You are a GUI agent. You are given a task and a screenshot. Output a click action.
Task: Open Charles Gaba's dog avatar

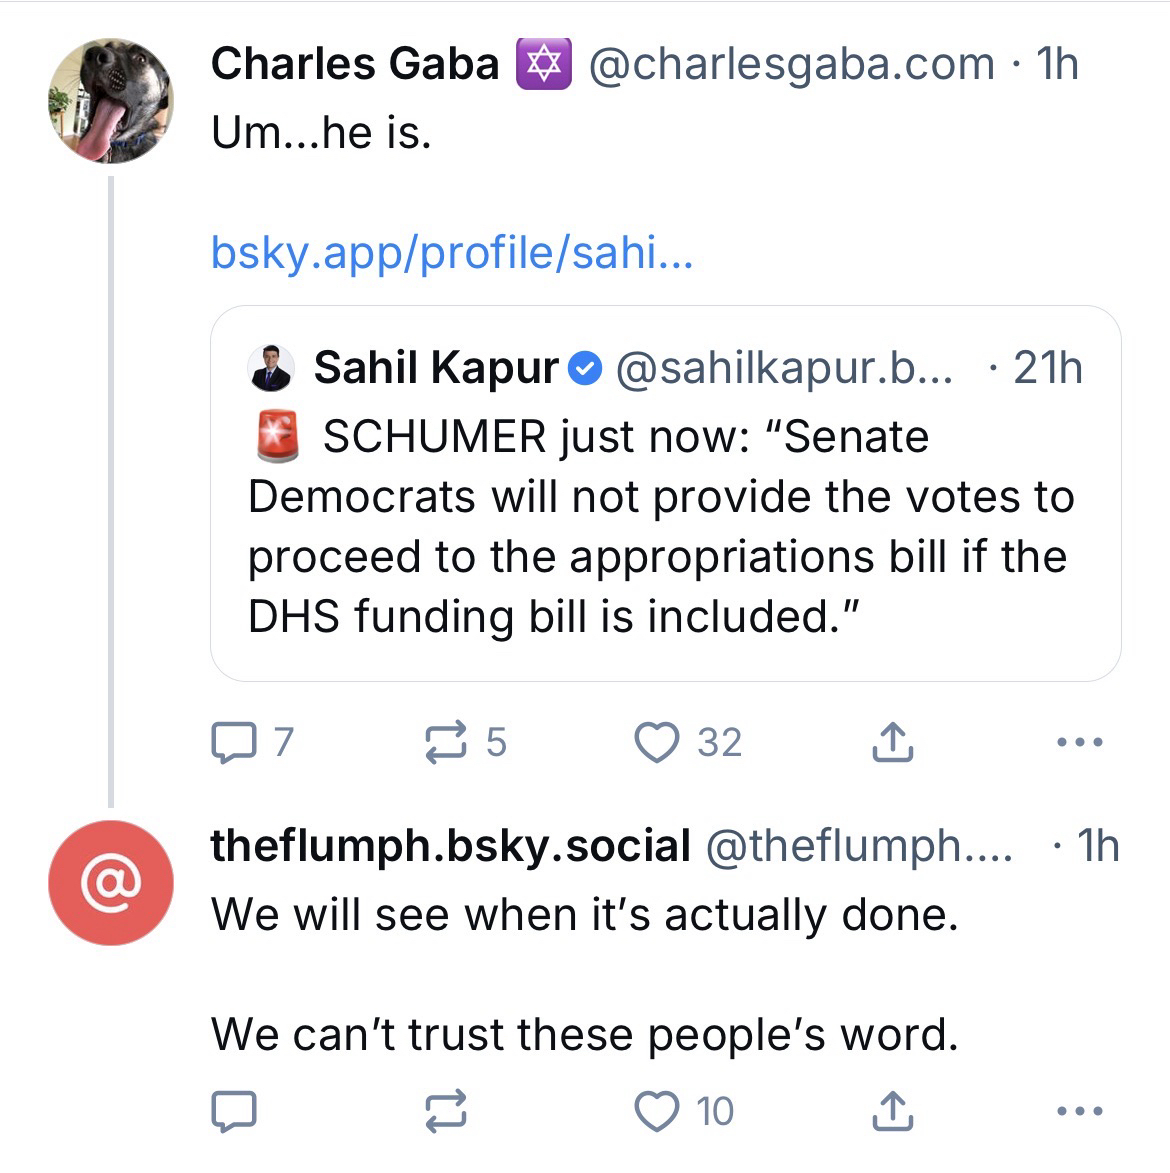pos(111,101)
